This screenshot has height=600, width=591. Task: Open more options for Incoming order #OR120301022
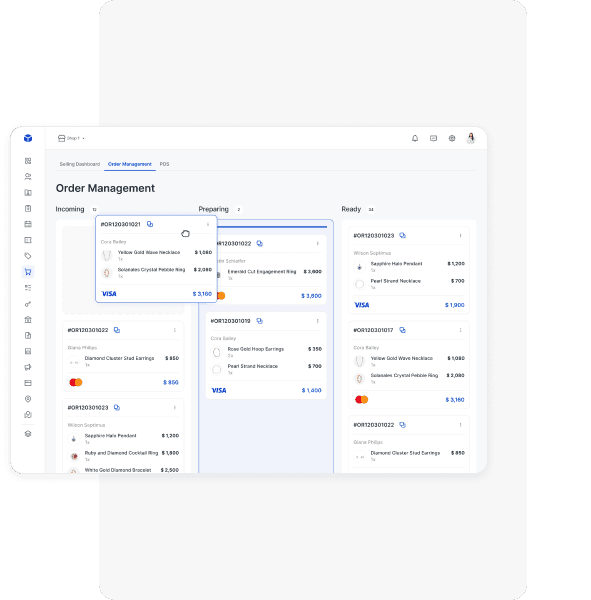pos(175,330)
